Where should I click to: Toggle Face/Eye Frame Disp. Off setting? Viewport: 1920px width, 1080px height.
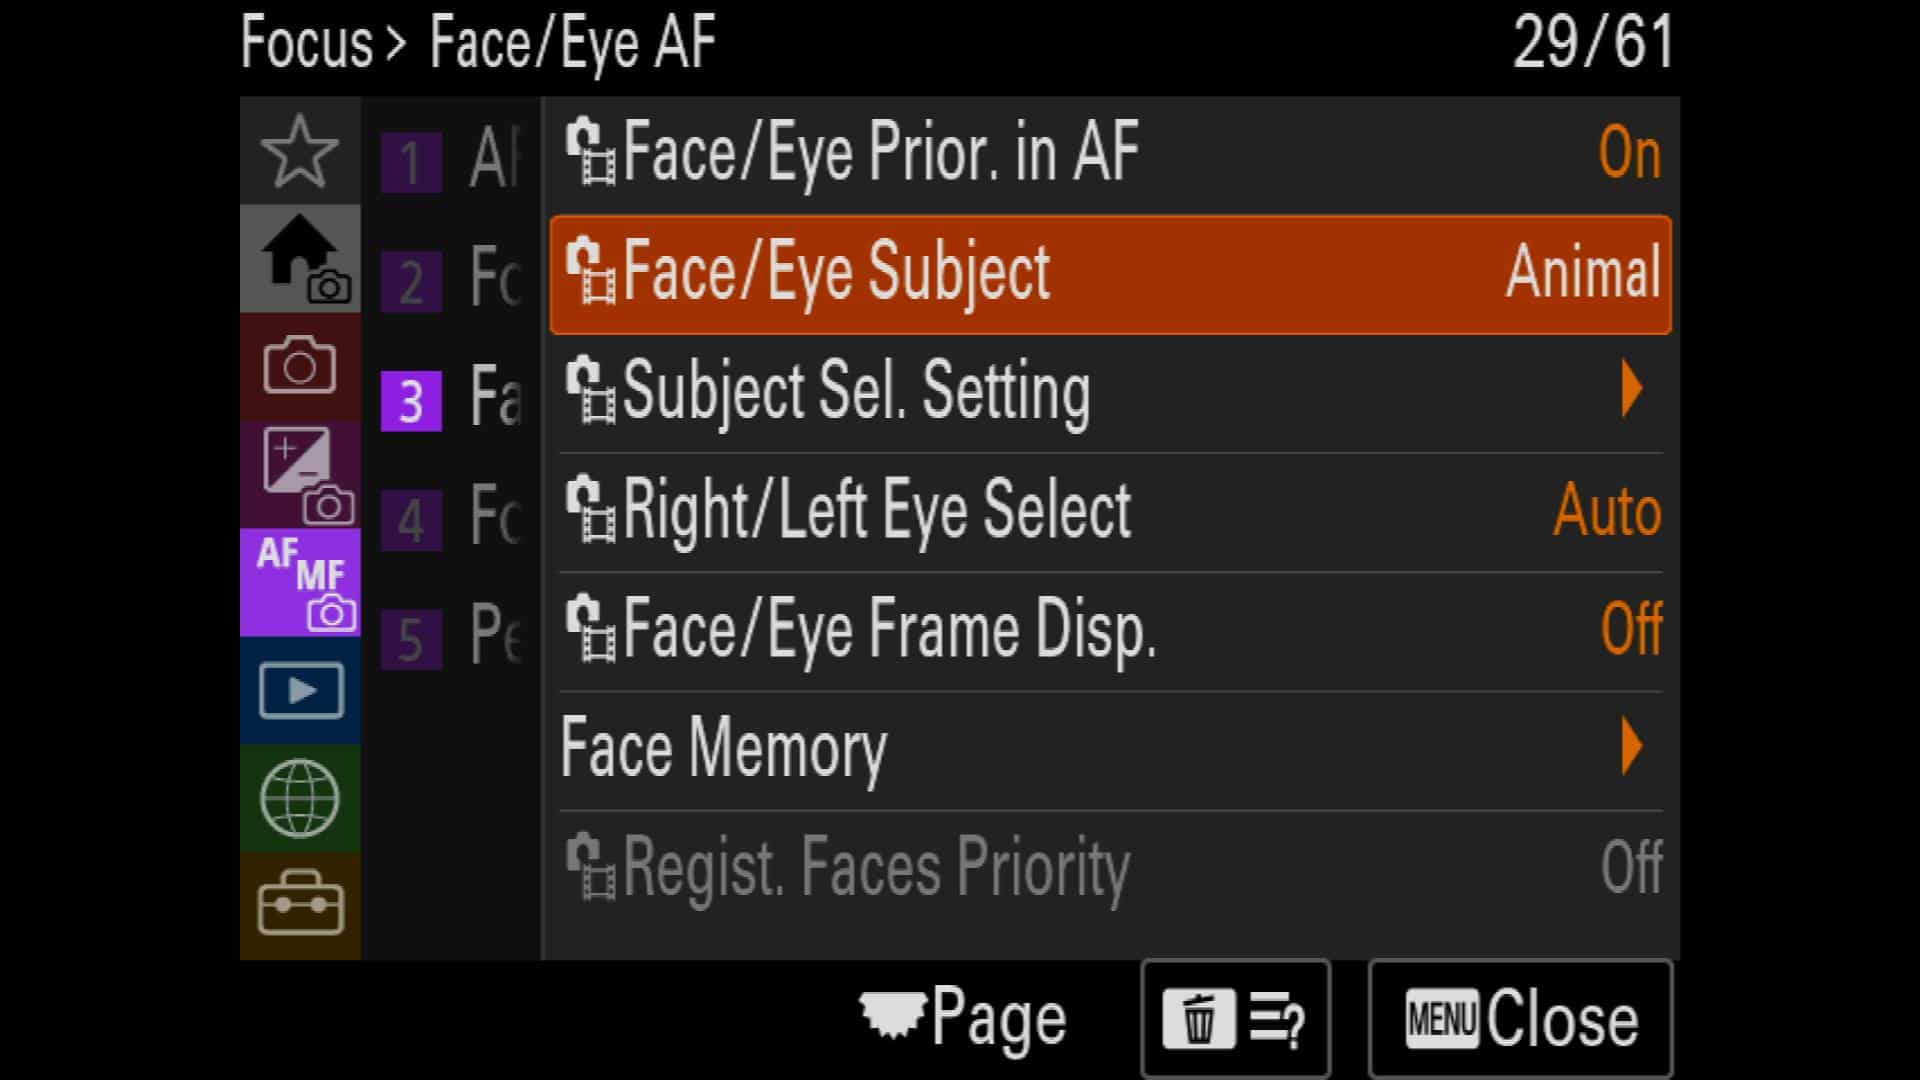click(x=1111, y=631)
